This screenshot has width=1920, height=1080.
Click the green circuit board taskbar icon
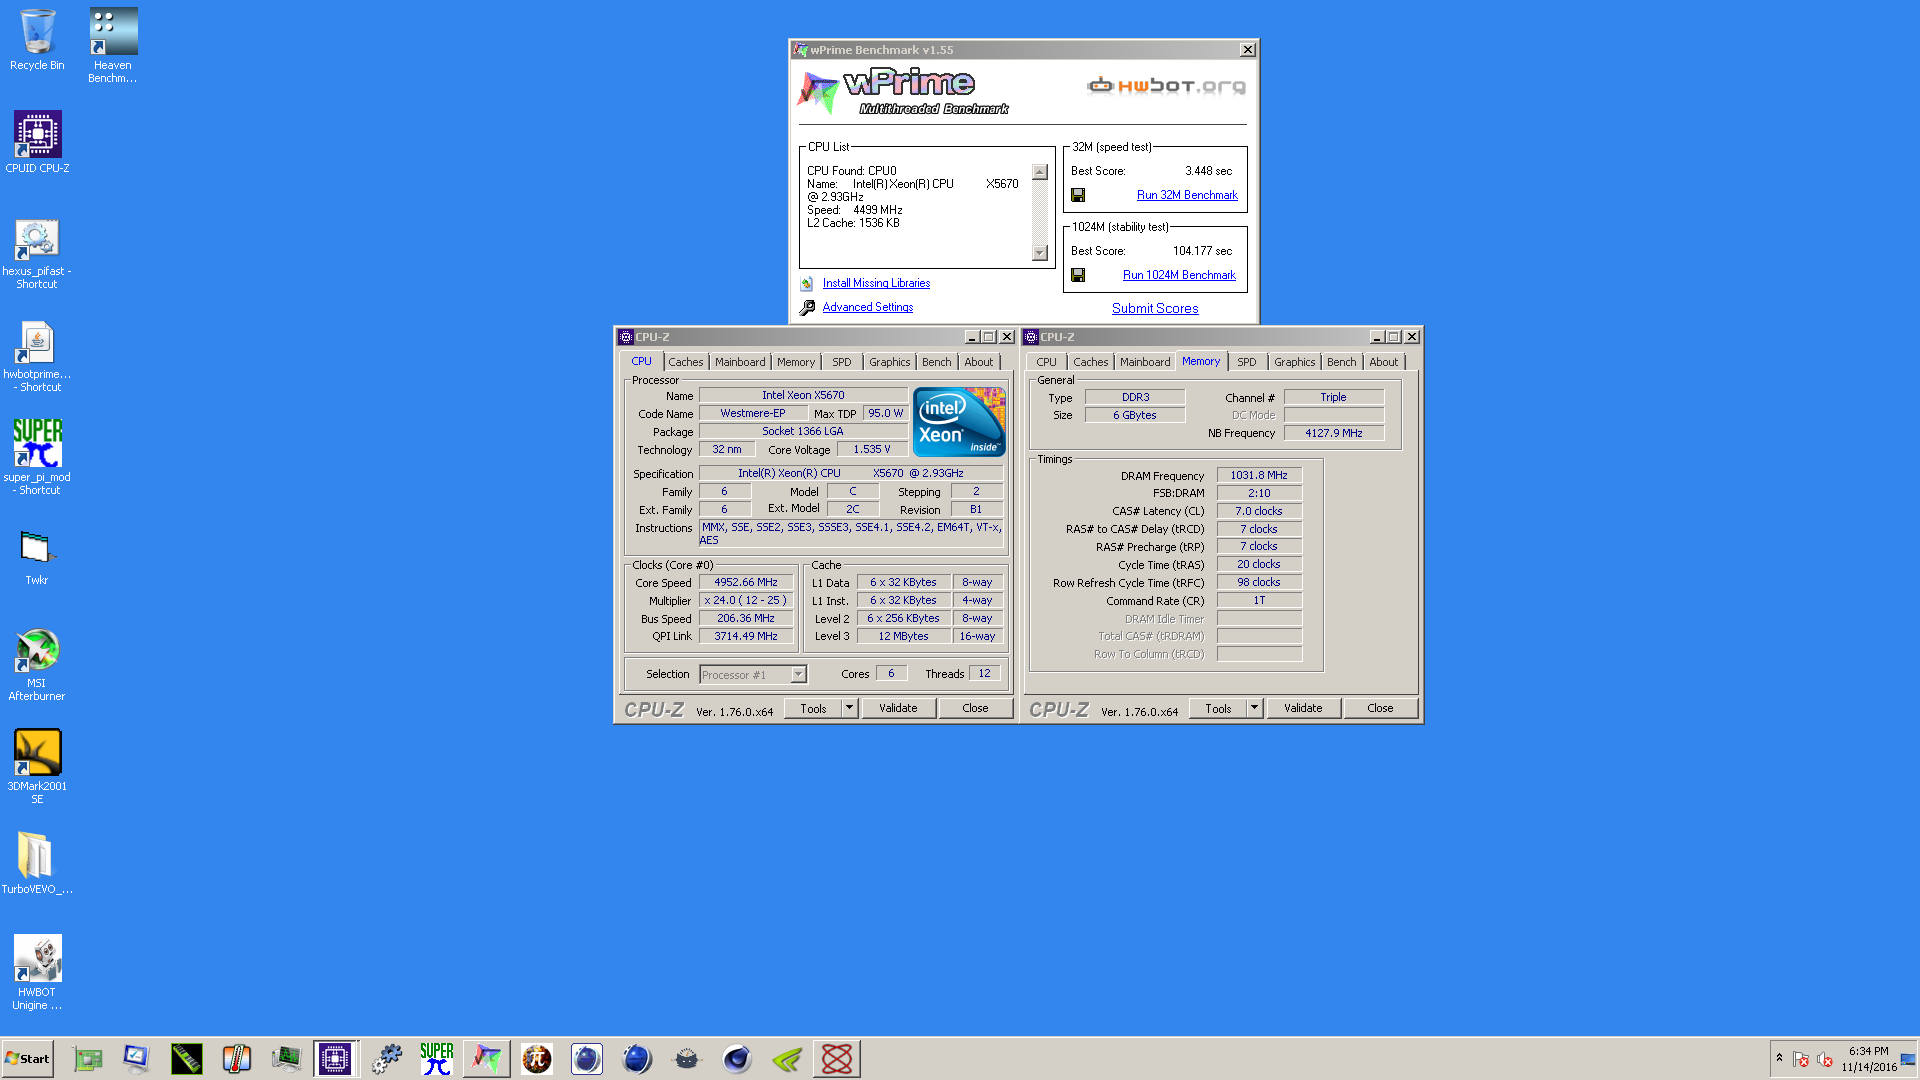(87, 1059)
